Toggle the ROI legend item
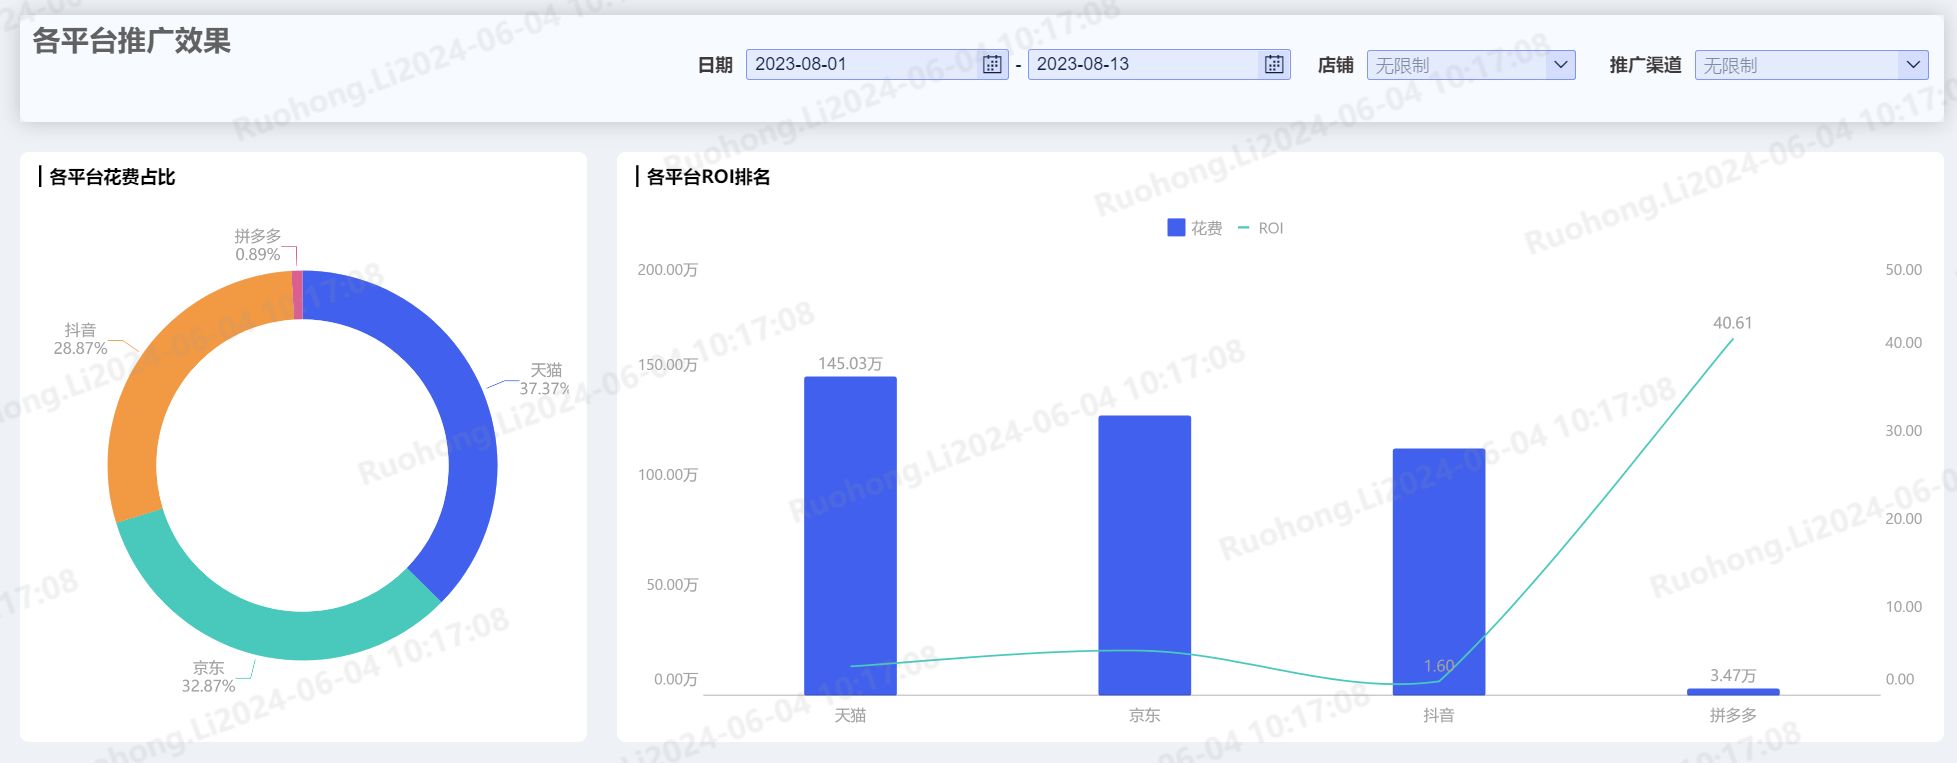This screenshot has height=763, width=1957. click(x=1261, y=228)
